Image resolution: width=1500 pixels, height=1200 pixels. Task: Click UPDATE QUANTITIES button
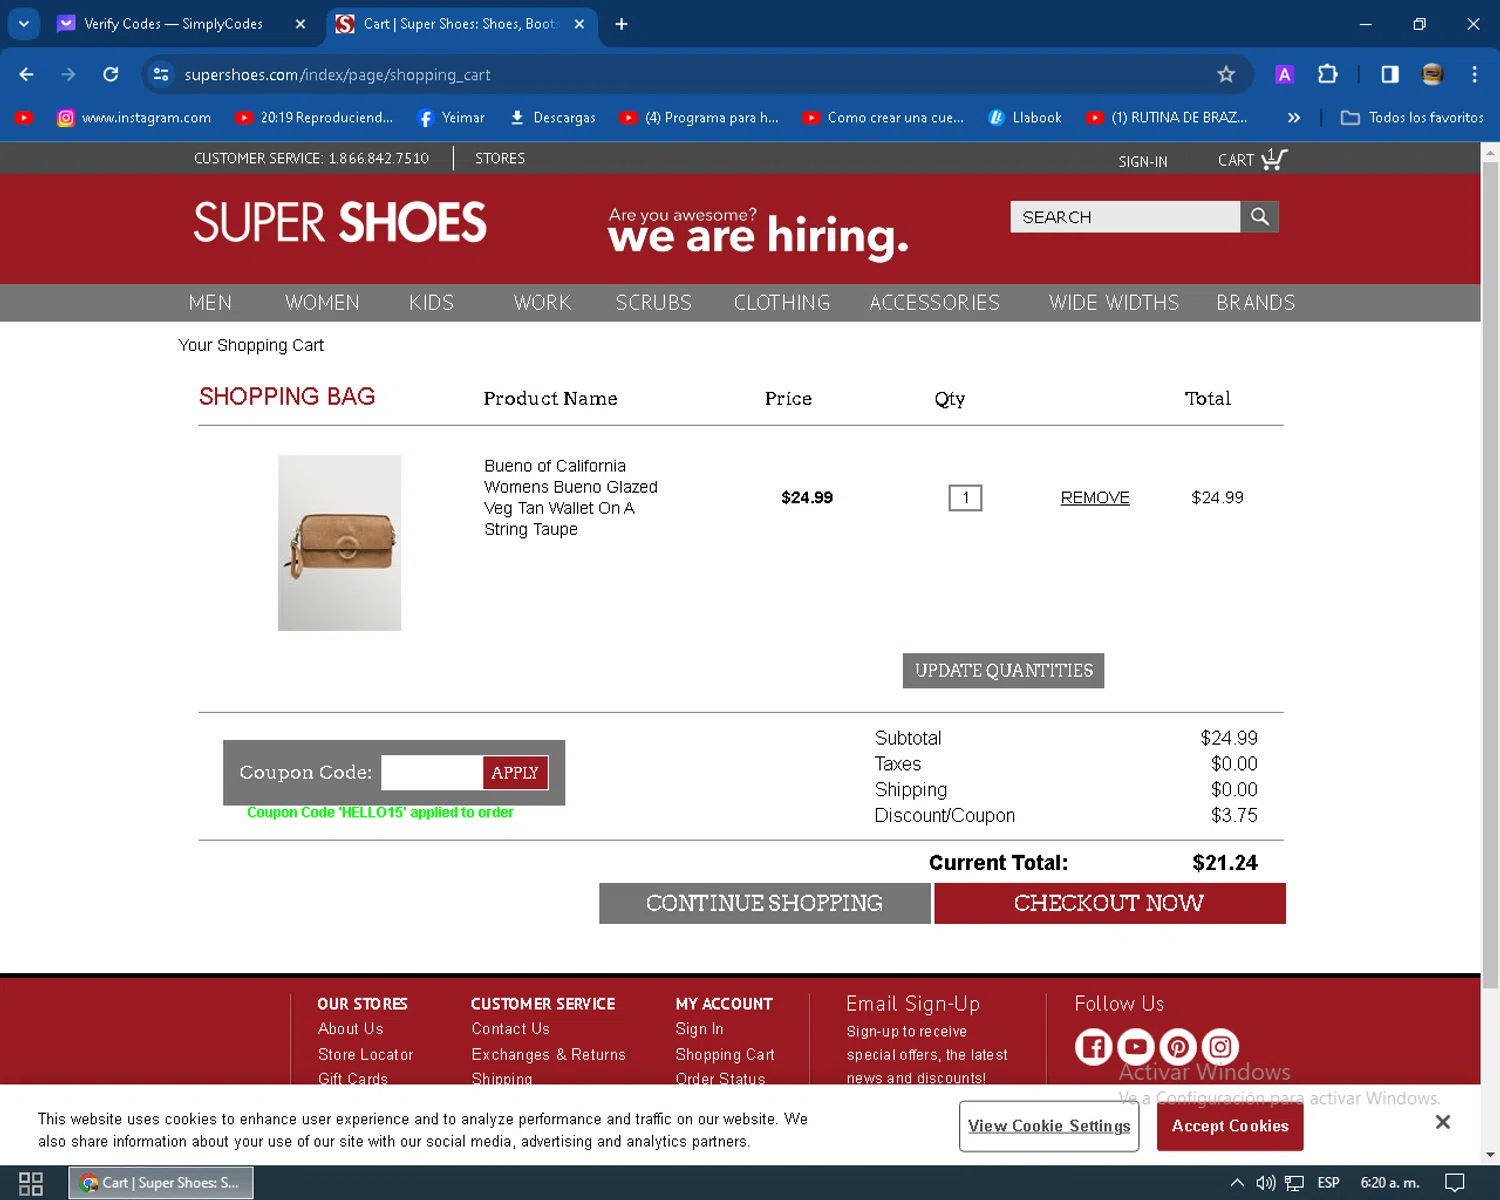pyautogui.click(x=1003, y=671)
